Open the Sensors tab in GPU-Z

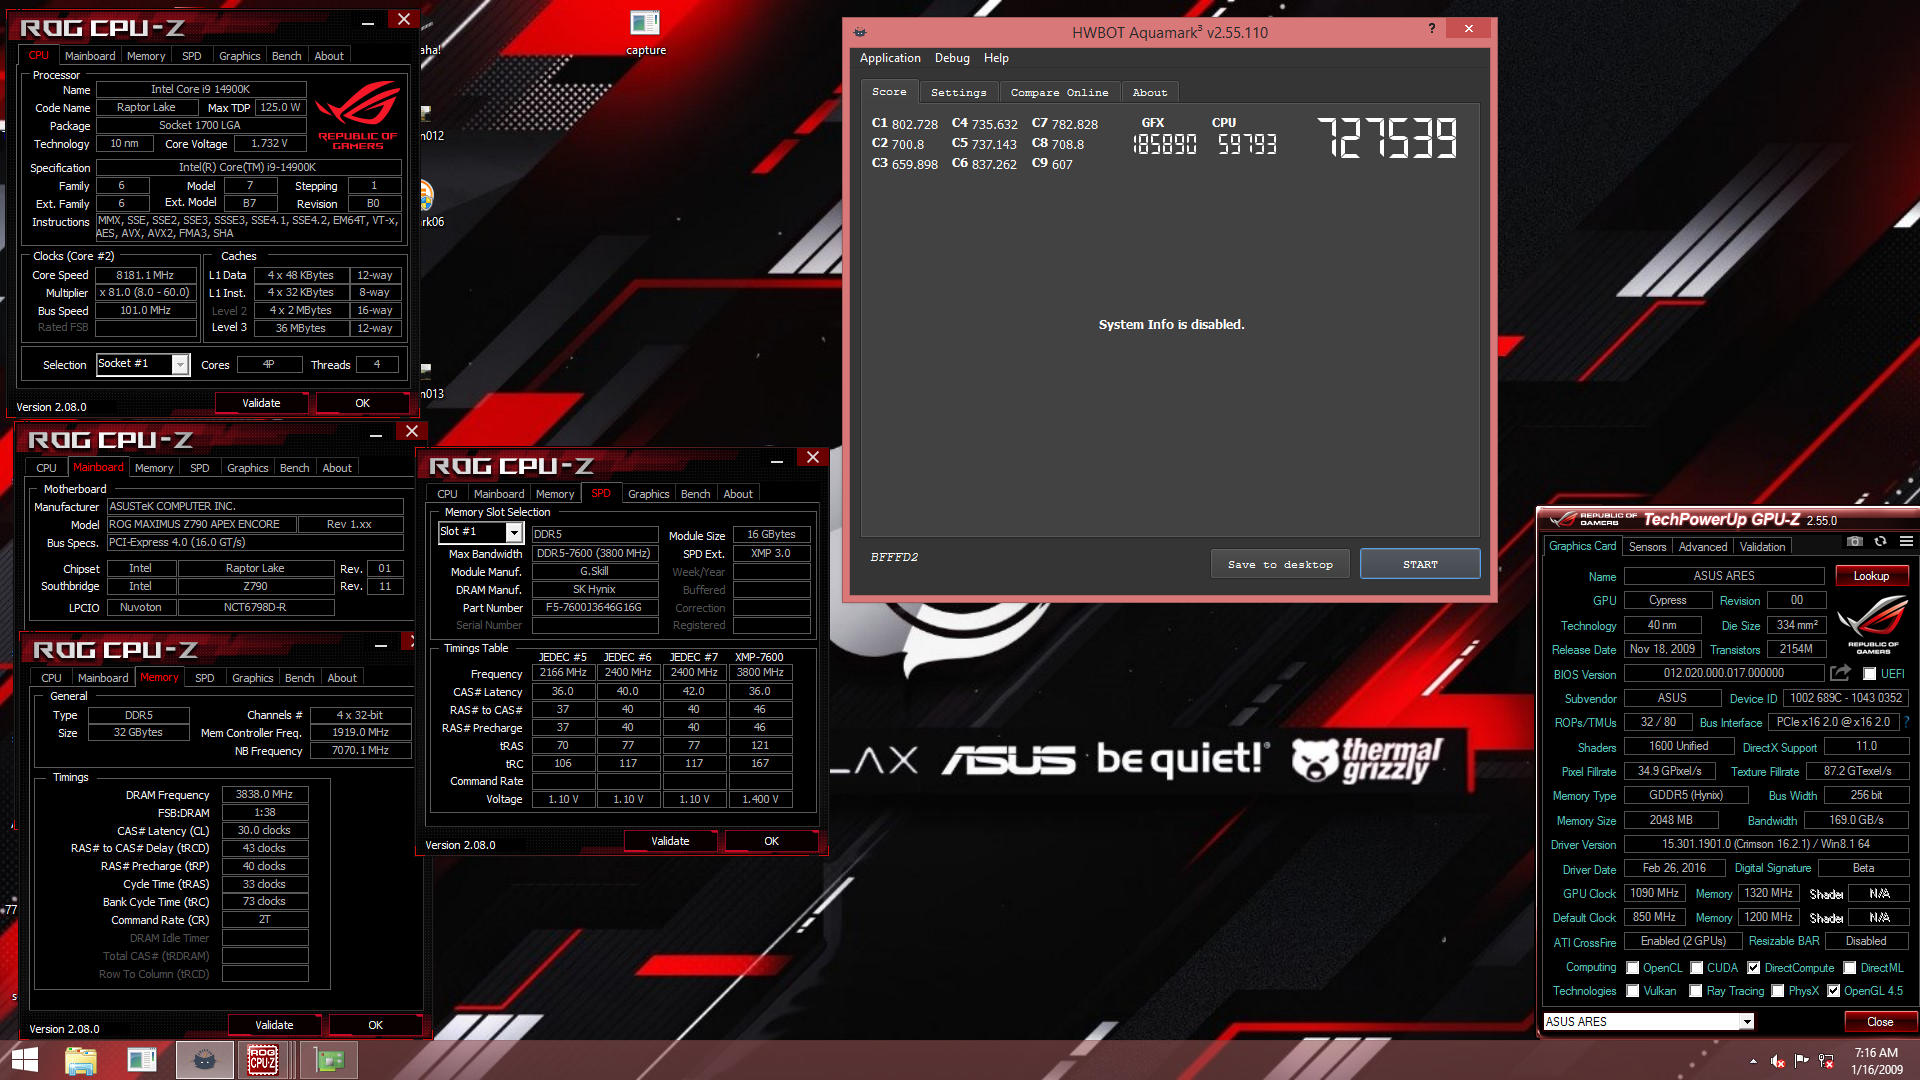point(1647,547)
